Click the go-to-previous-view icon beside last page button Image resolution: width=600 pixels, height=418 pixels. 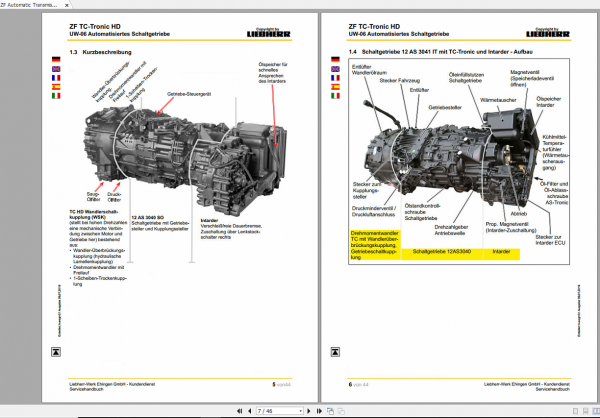pyautogui.click(x=330, y=411)
